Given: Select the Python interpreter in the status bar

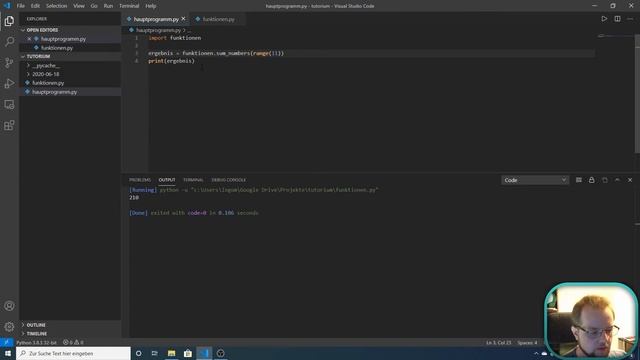Looking at the screenshot, I should pos(36,342).
